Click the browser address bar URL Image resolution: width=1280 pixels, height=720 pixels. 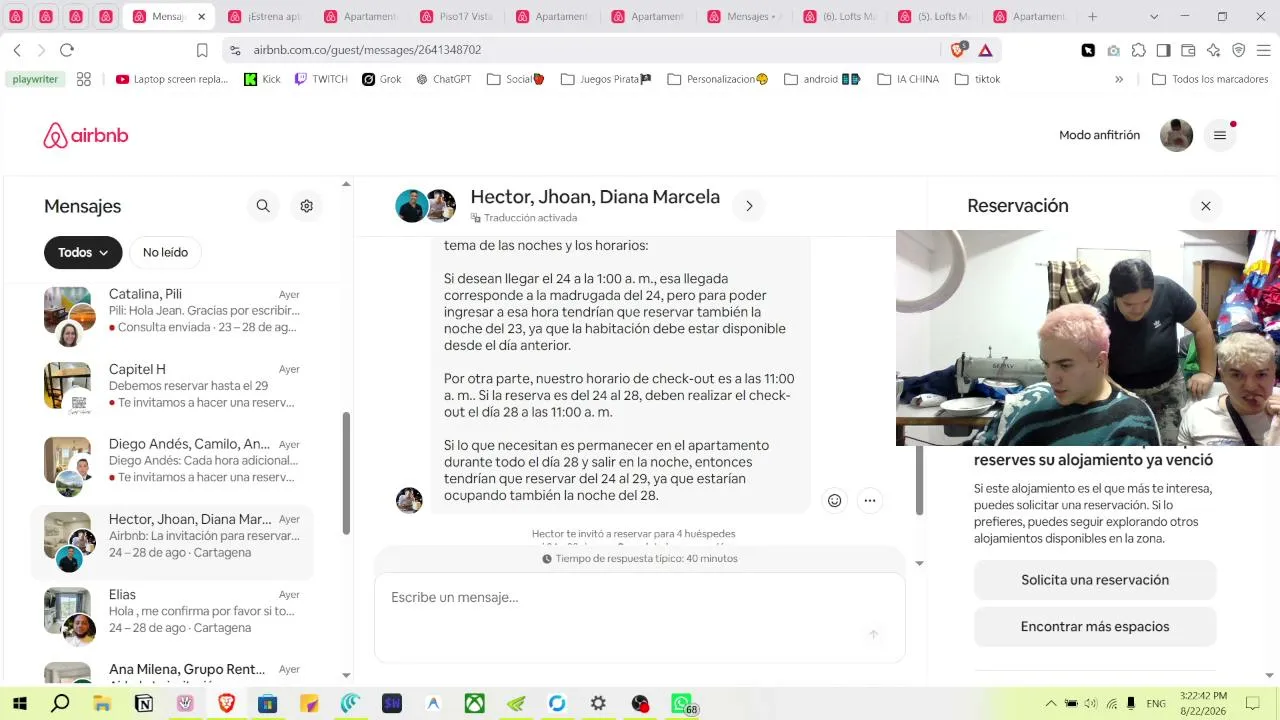pos(367,50)
